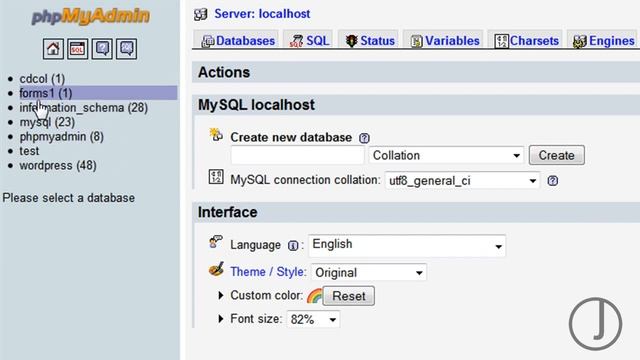Expand the Font size triangle
The height and width of the screenshot is (360, 640).
click(x=221, y=318)
